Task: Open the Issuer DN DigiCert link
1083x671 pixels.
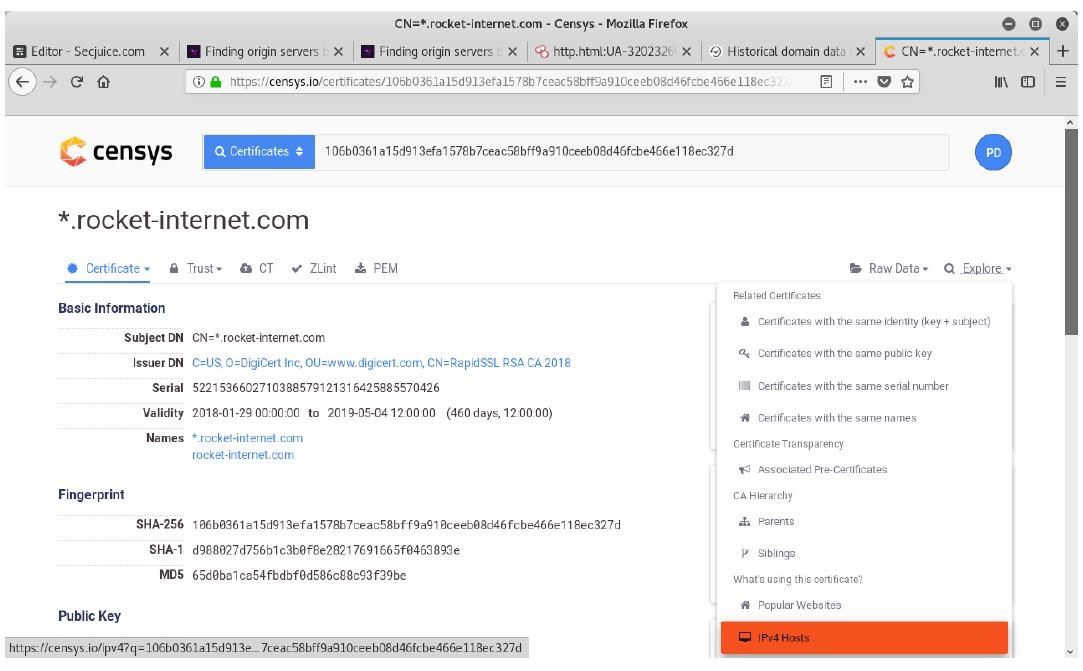Action: (381, 362)
